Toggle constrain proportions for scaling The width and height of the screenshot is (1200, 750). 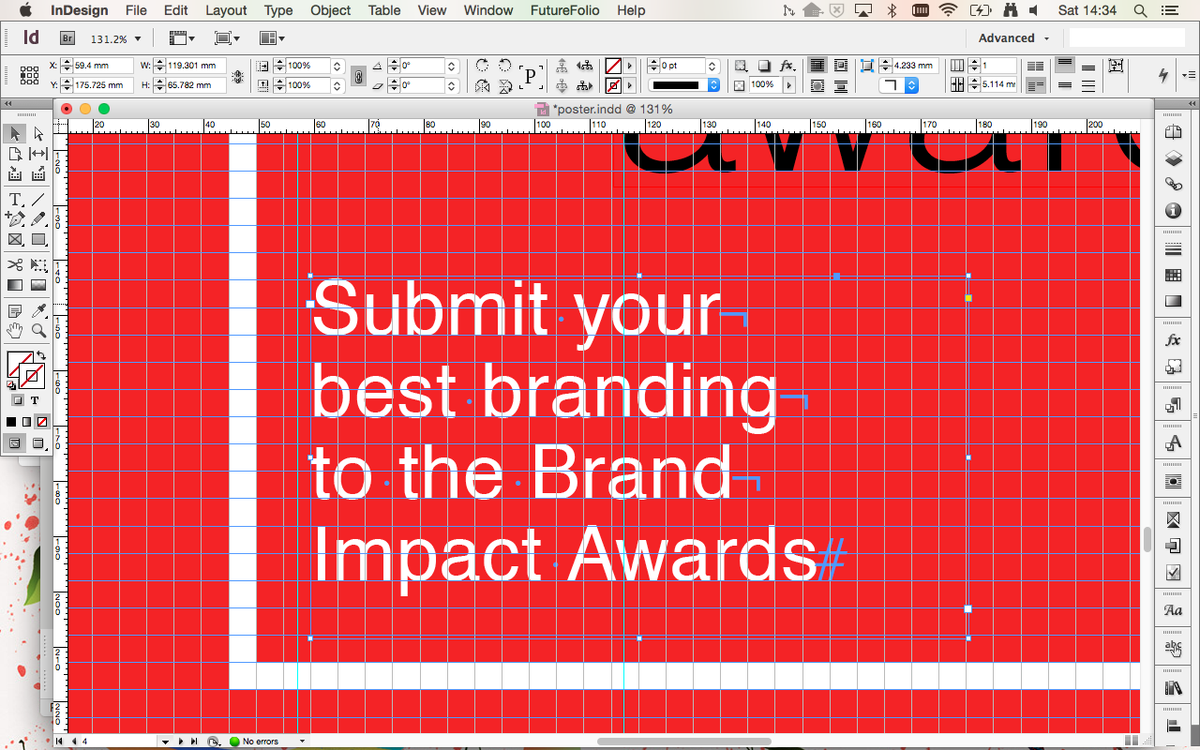pos(358,75)
